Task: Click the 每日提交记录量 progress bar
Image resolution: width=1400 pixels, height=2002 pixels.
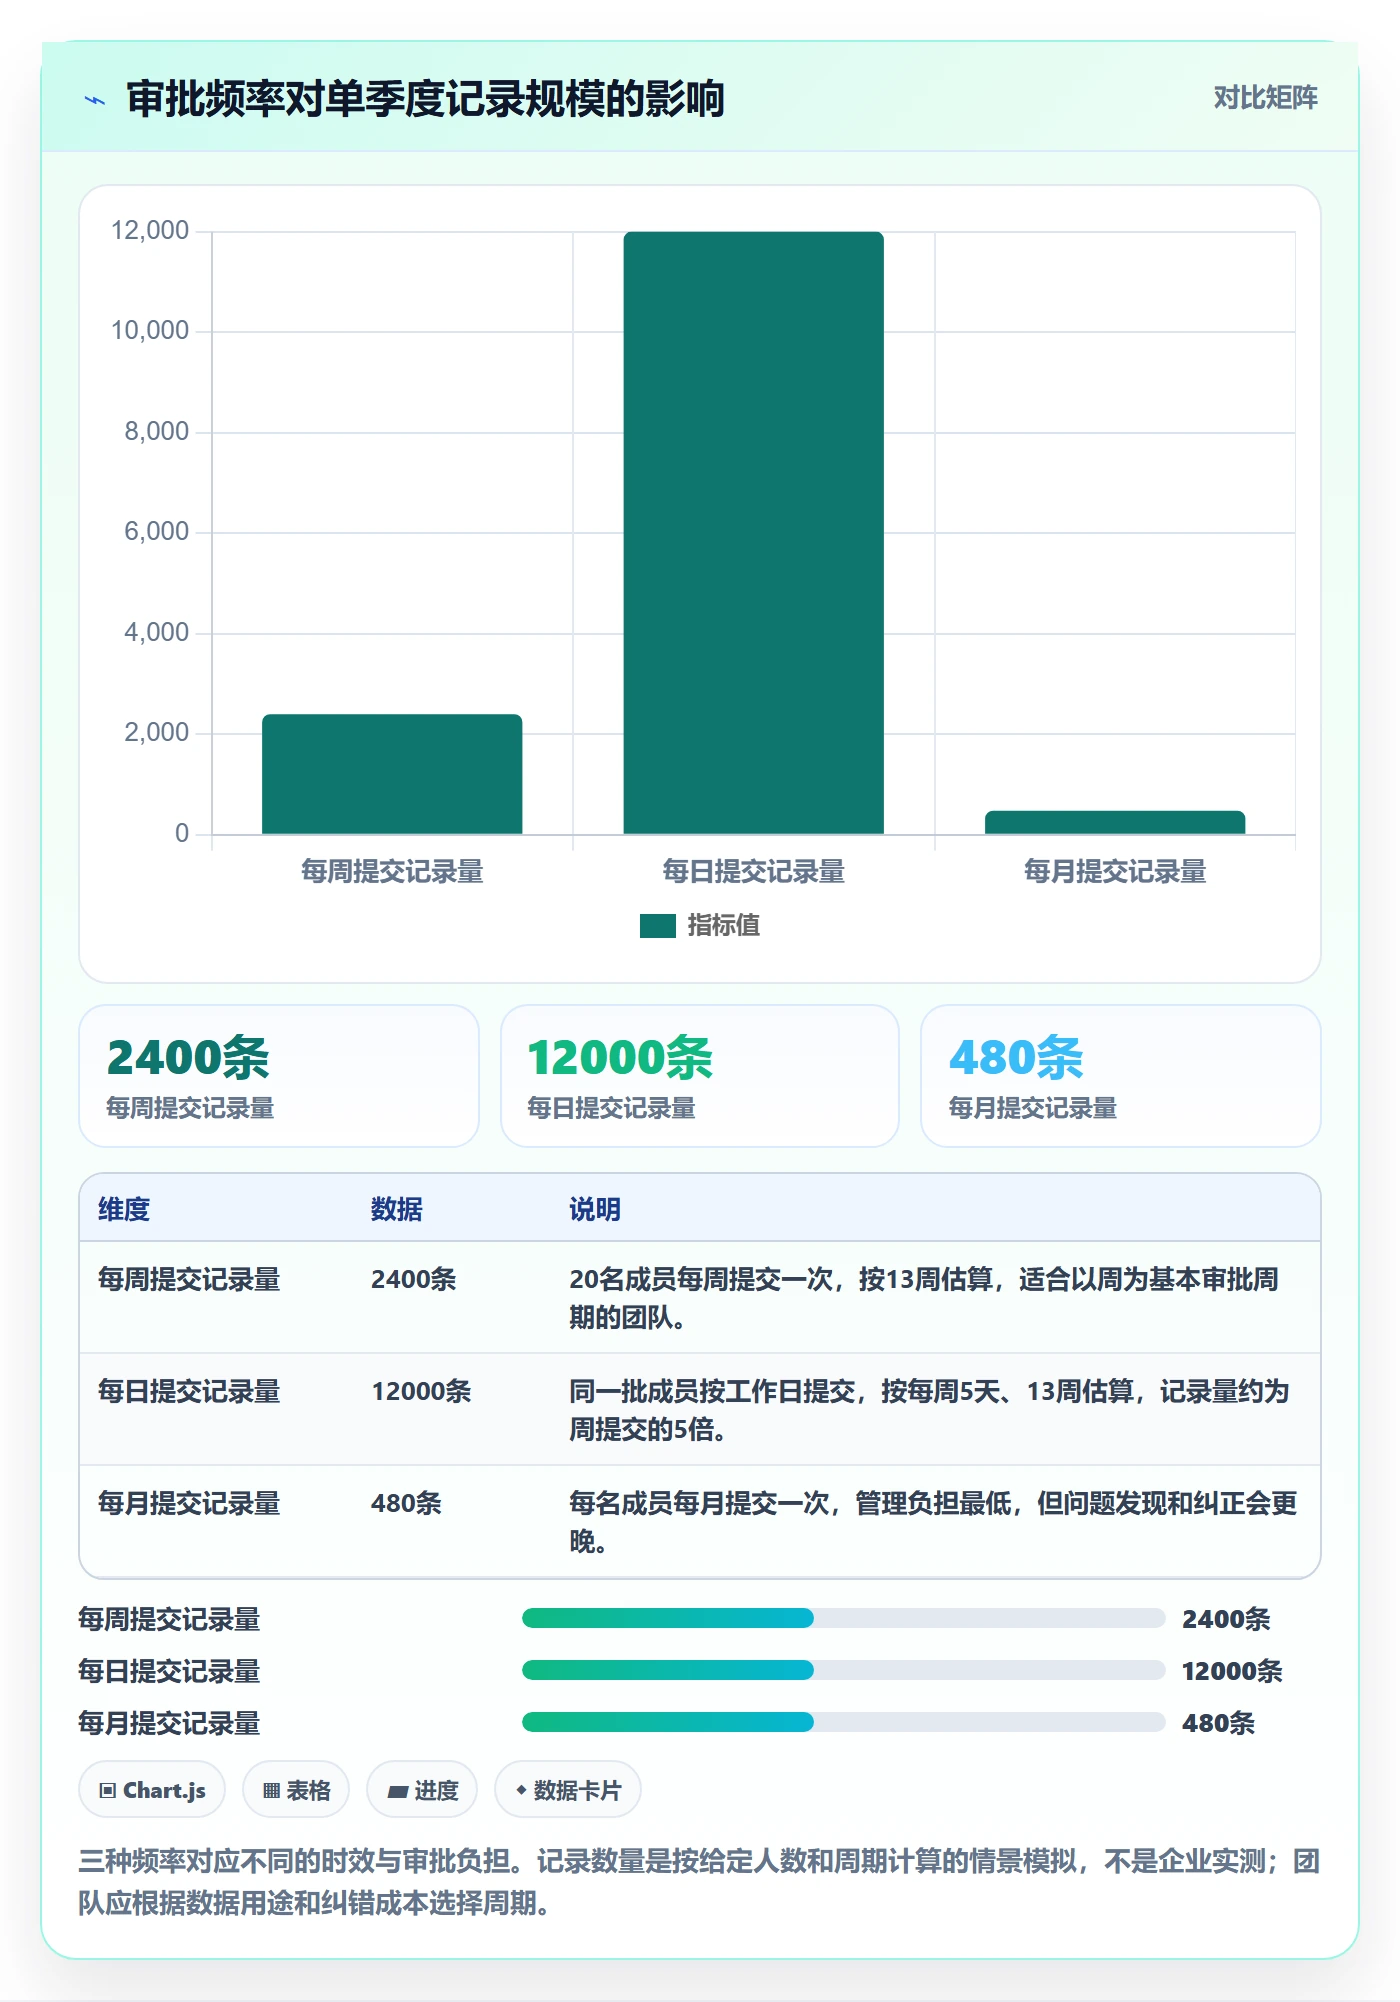Action: [x=844, y=1670]
